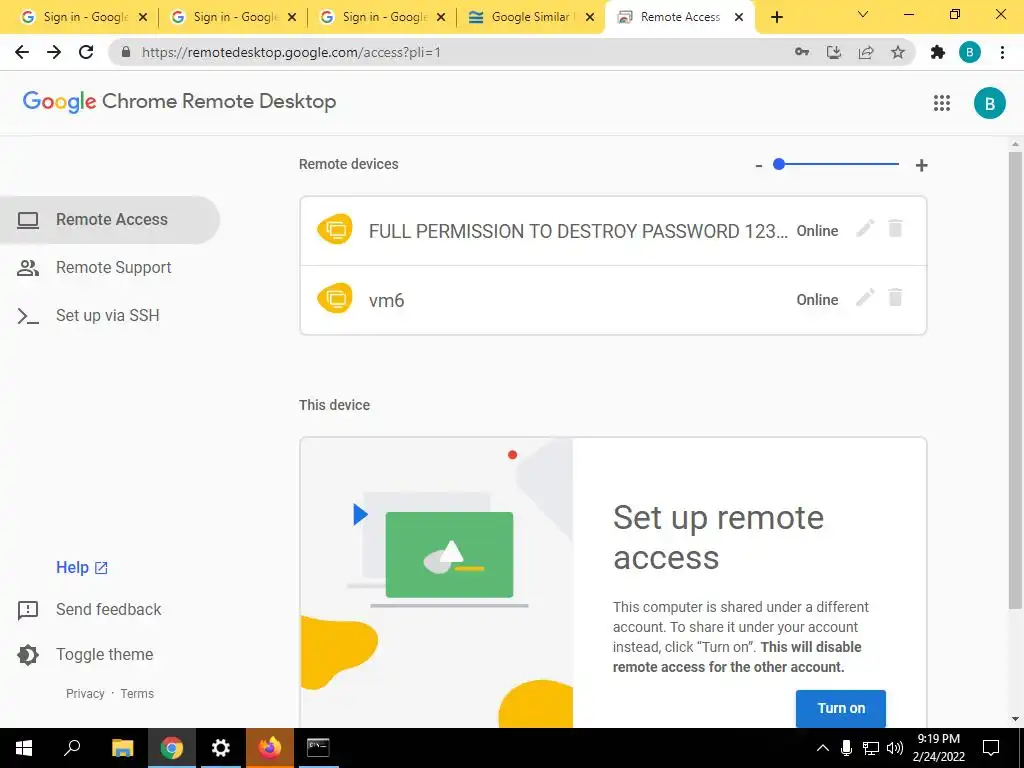Open the Windows Start menu

click(x=24, y=748)
